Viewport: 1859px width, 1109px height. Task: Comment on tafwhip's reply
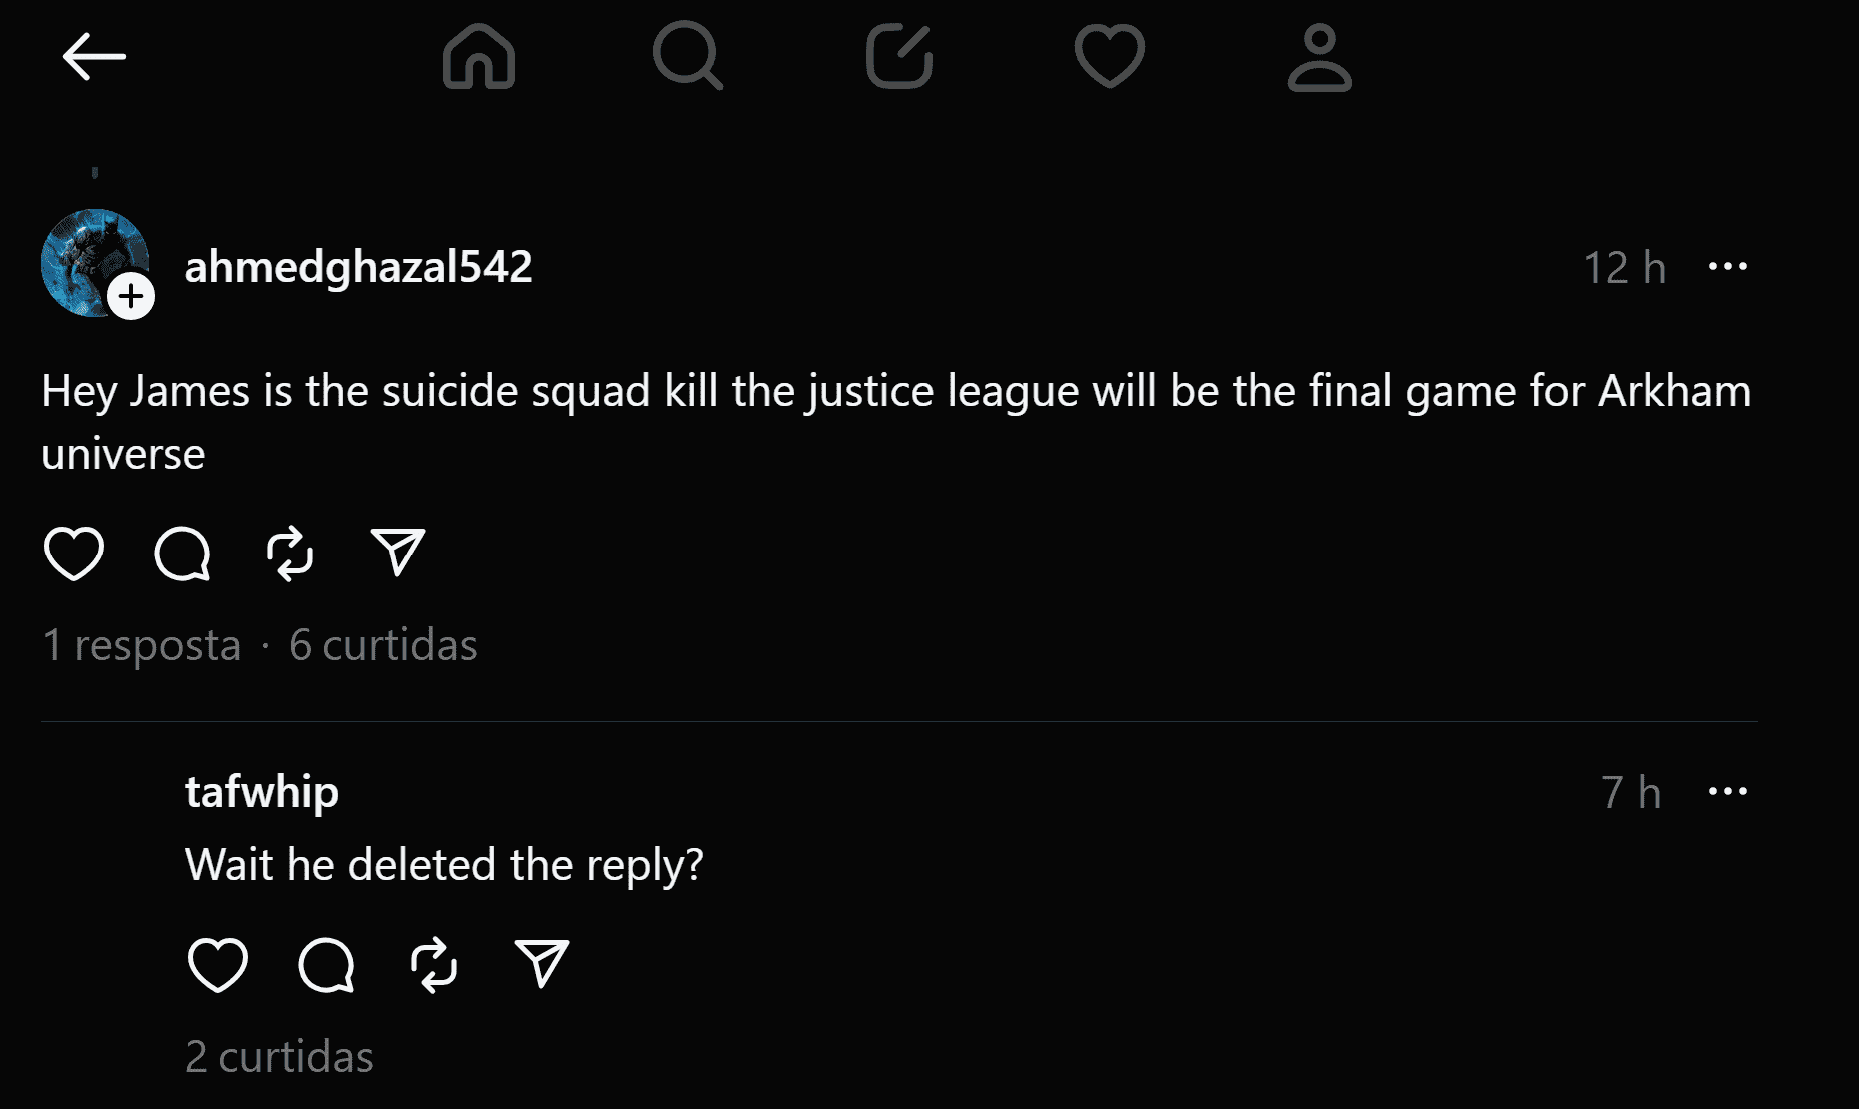[x=326, y=965]
